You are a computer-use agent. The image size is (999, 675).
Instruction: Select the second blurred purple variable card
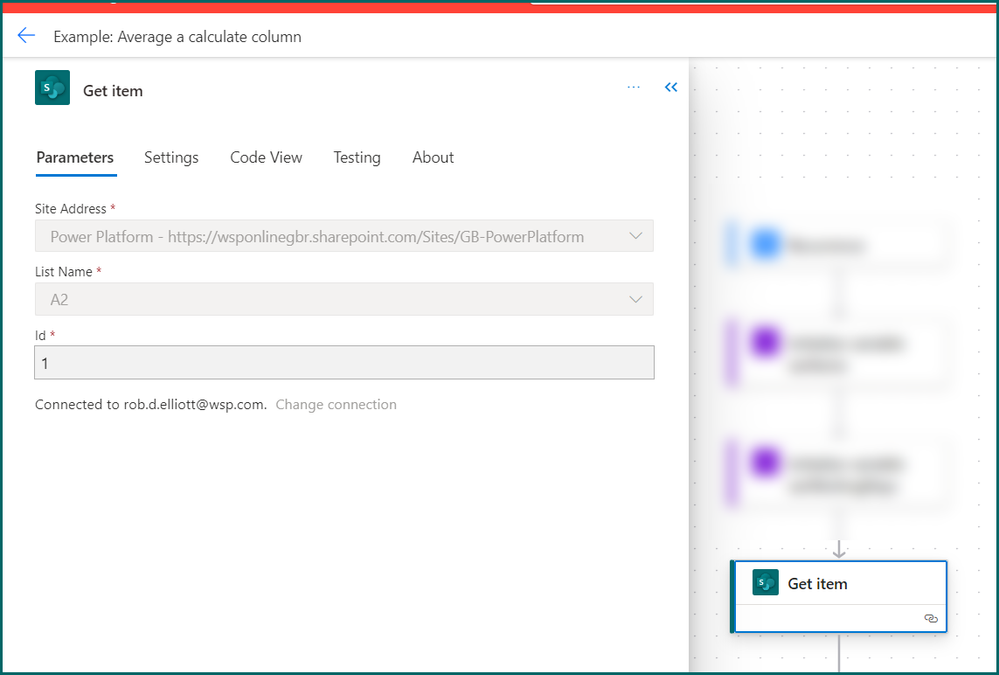(838, 474)
